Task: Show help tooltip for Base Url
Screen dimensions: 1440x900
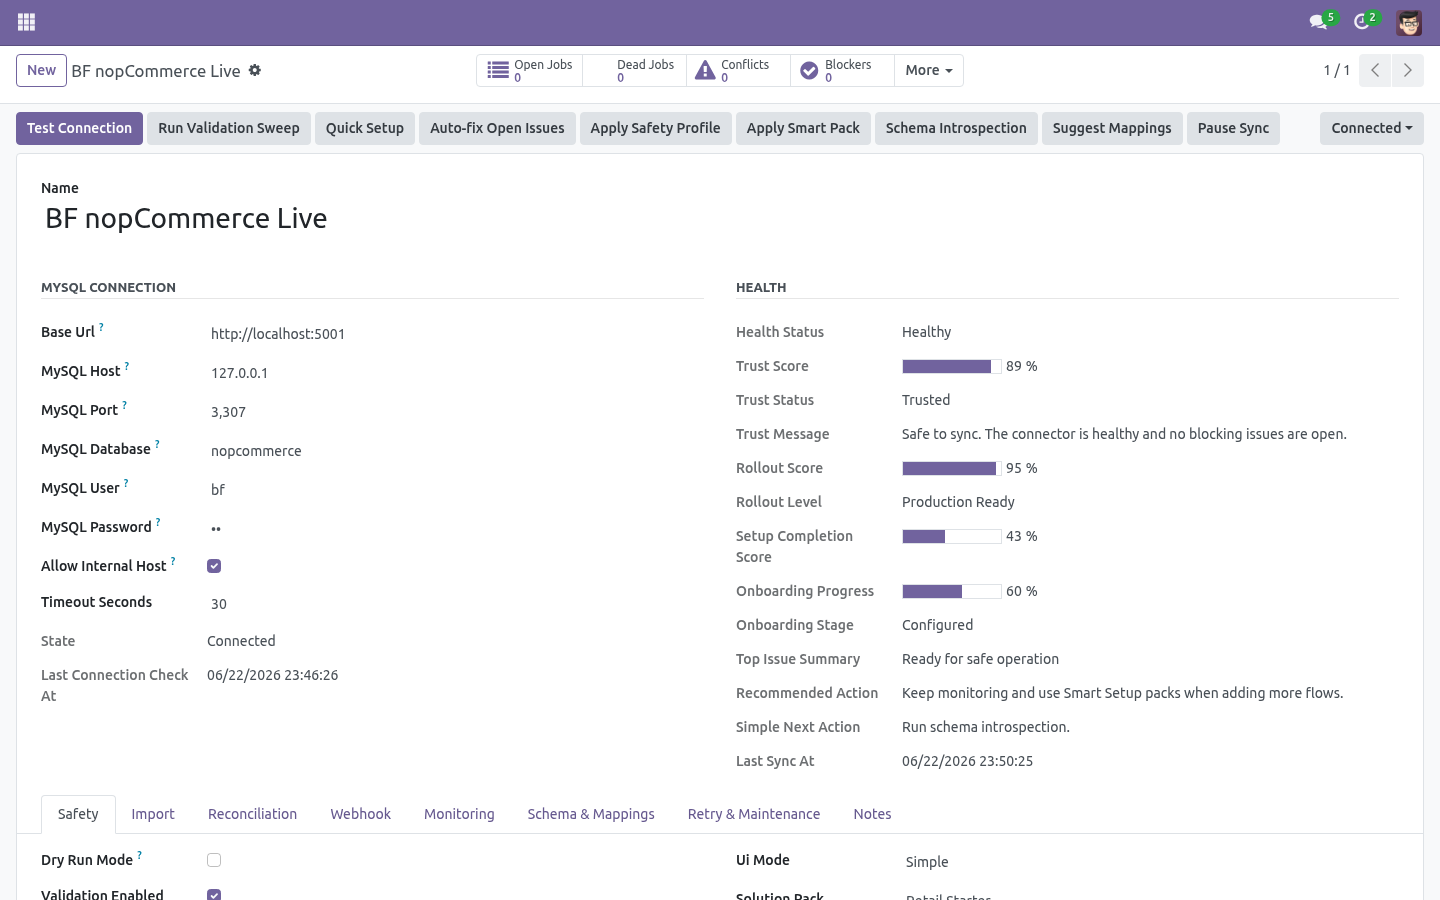Action: [101, 327]
